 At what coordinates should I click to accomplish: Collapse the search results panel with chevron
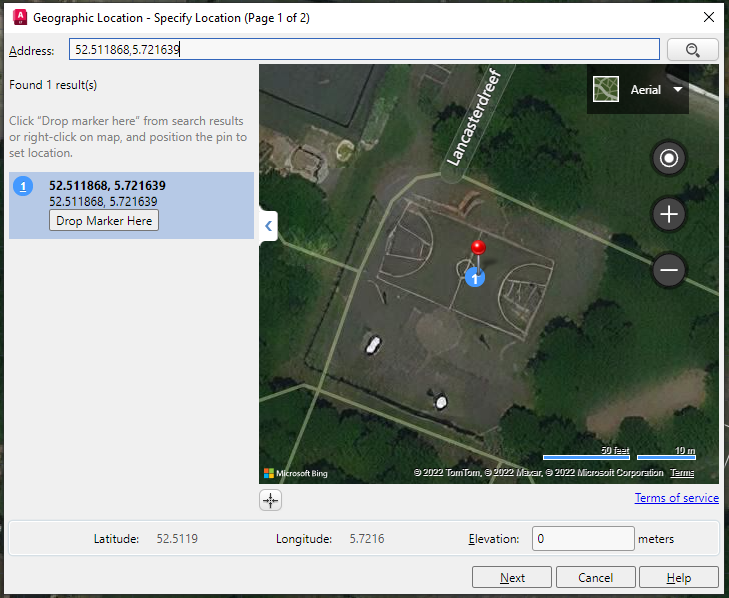click(268, 227)
